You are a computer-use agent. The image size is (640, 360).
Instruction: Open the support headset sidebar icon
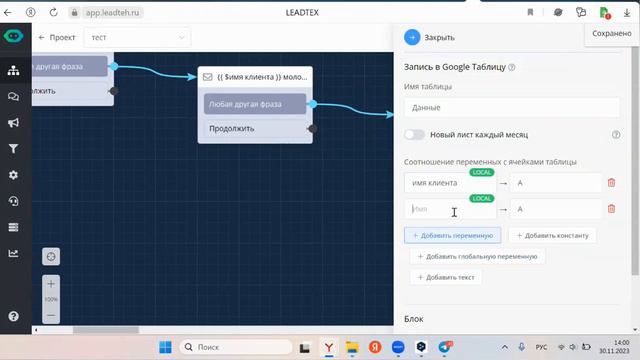[13, 201]
